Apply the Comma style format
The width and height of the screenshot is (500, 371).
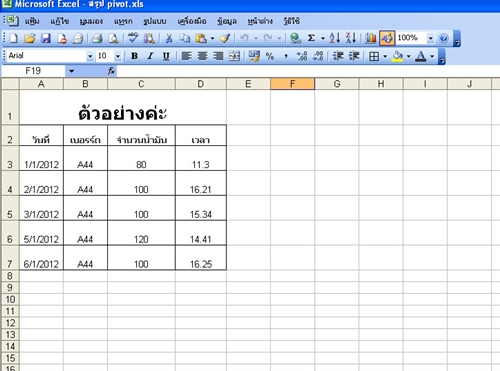point(286,56)
